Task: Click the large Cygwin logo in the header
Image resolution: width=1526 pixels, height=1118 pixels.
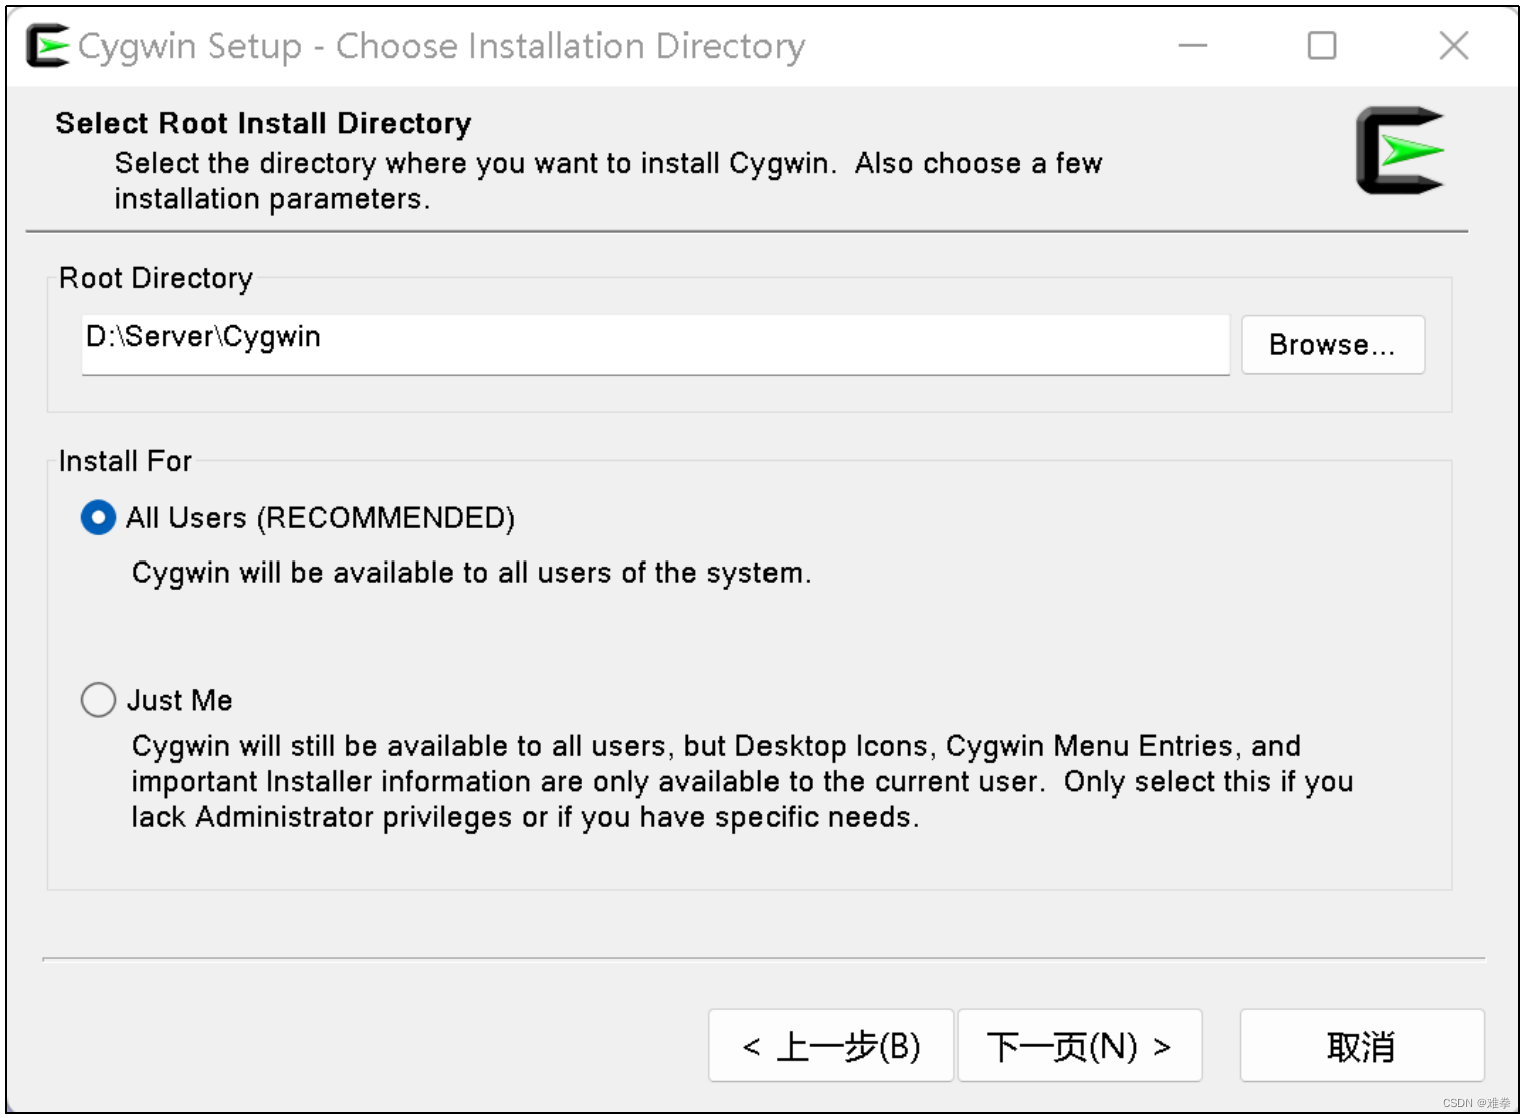Action: pos(1400,150)
